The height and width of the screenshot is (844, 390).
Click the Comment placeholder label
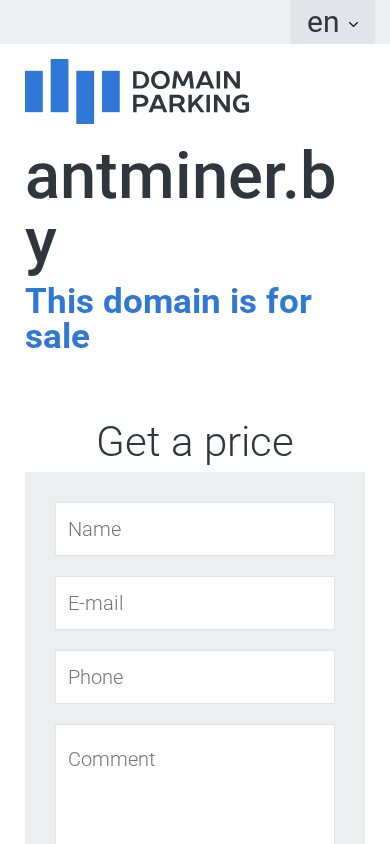[x=112, y=759]
